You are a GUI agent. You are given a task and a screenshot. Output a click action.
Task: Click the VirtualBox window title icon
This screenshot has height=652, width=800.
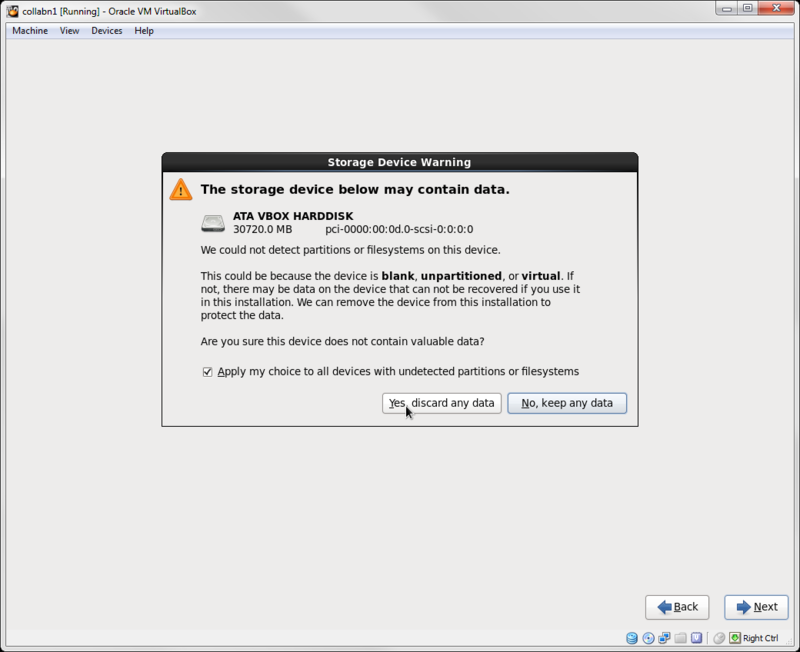tap(13, 11)
